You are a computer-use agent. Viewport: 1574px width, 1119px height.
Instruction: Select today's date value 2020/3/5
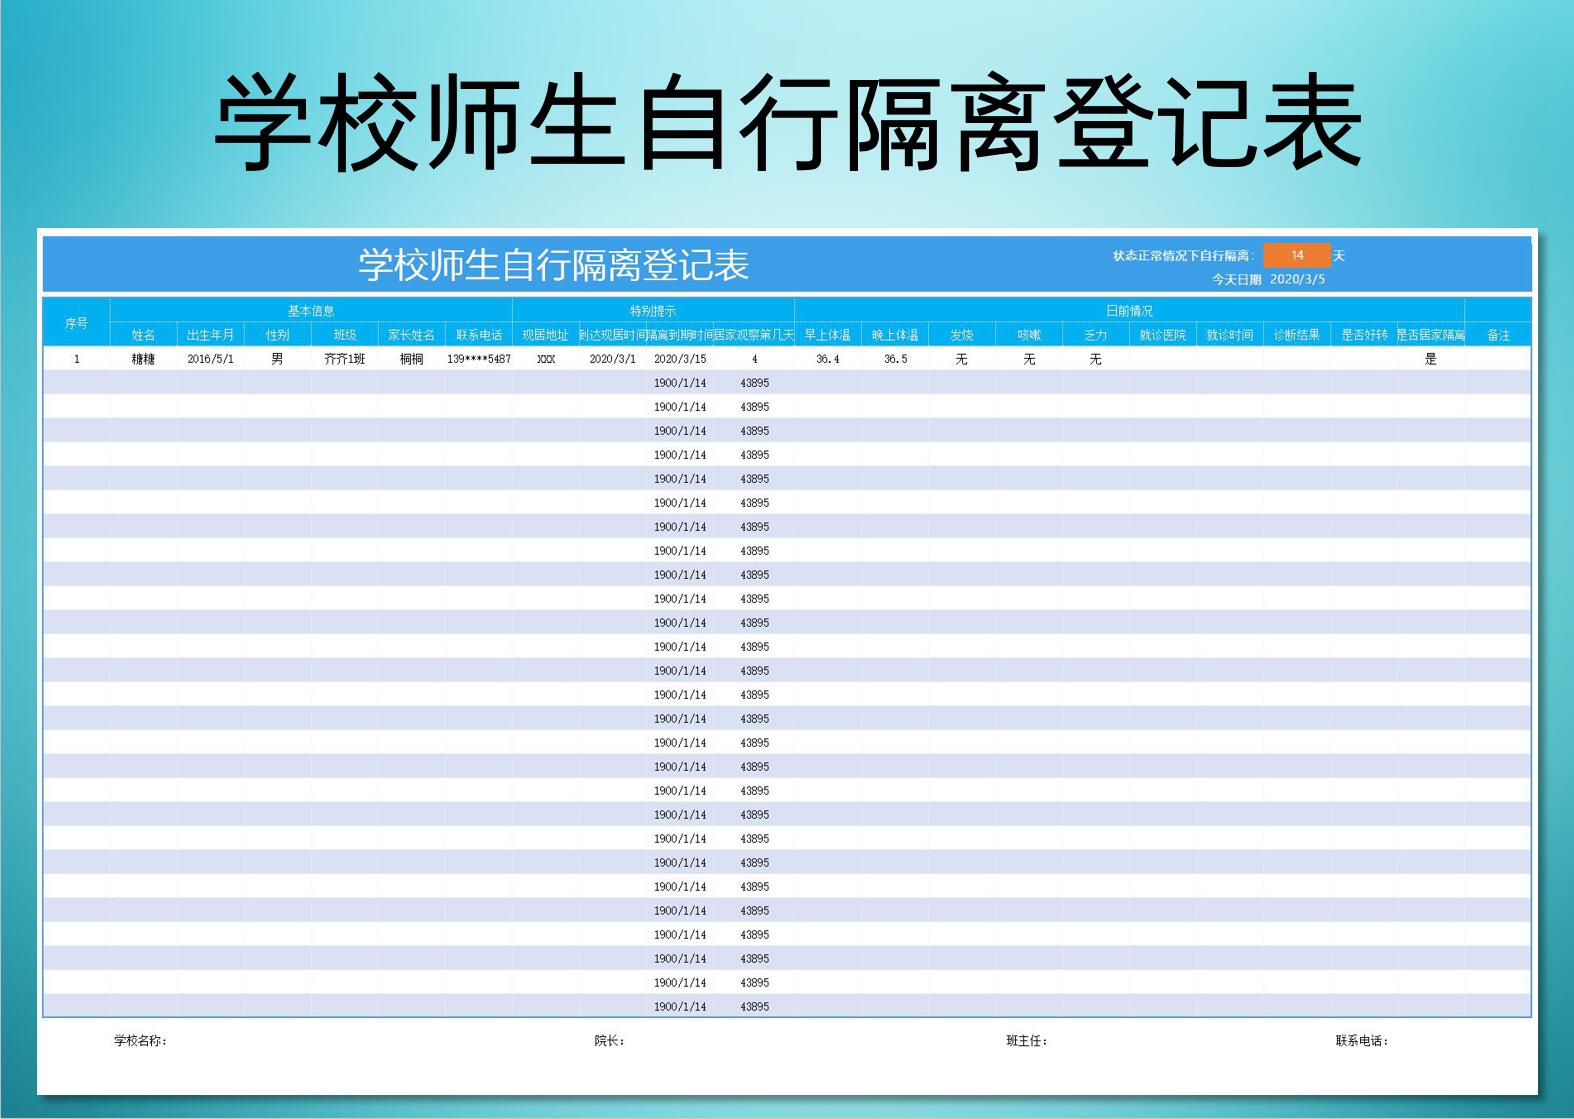[1297, 279]
